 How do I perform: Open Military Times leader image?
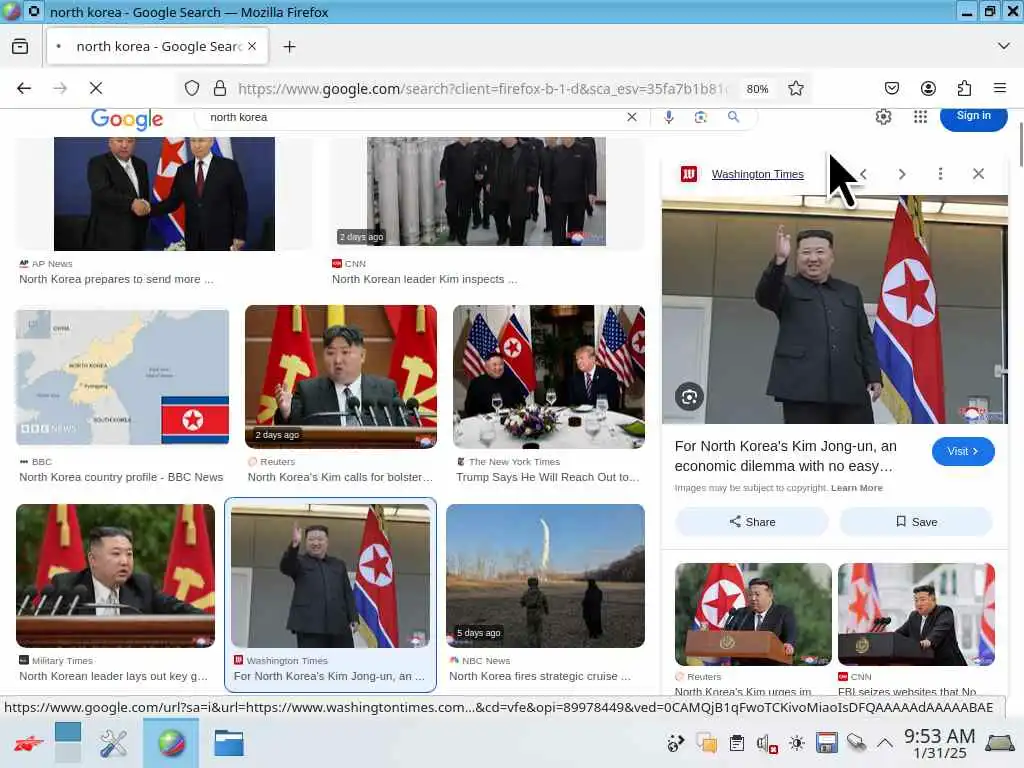click(116, 576)
